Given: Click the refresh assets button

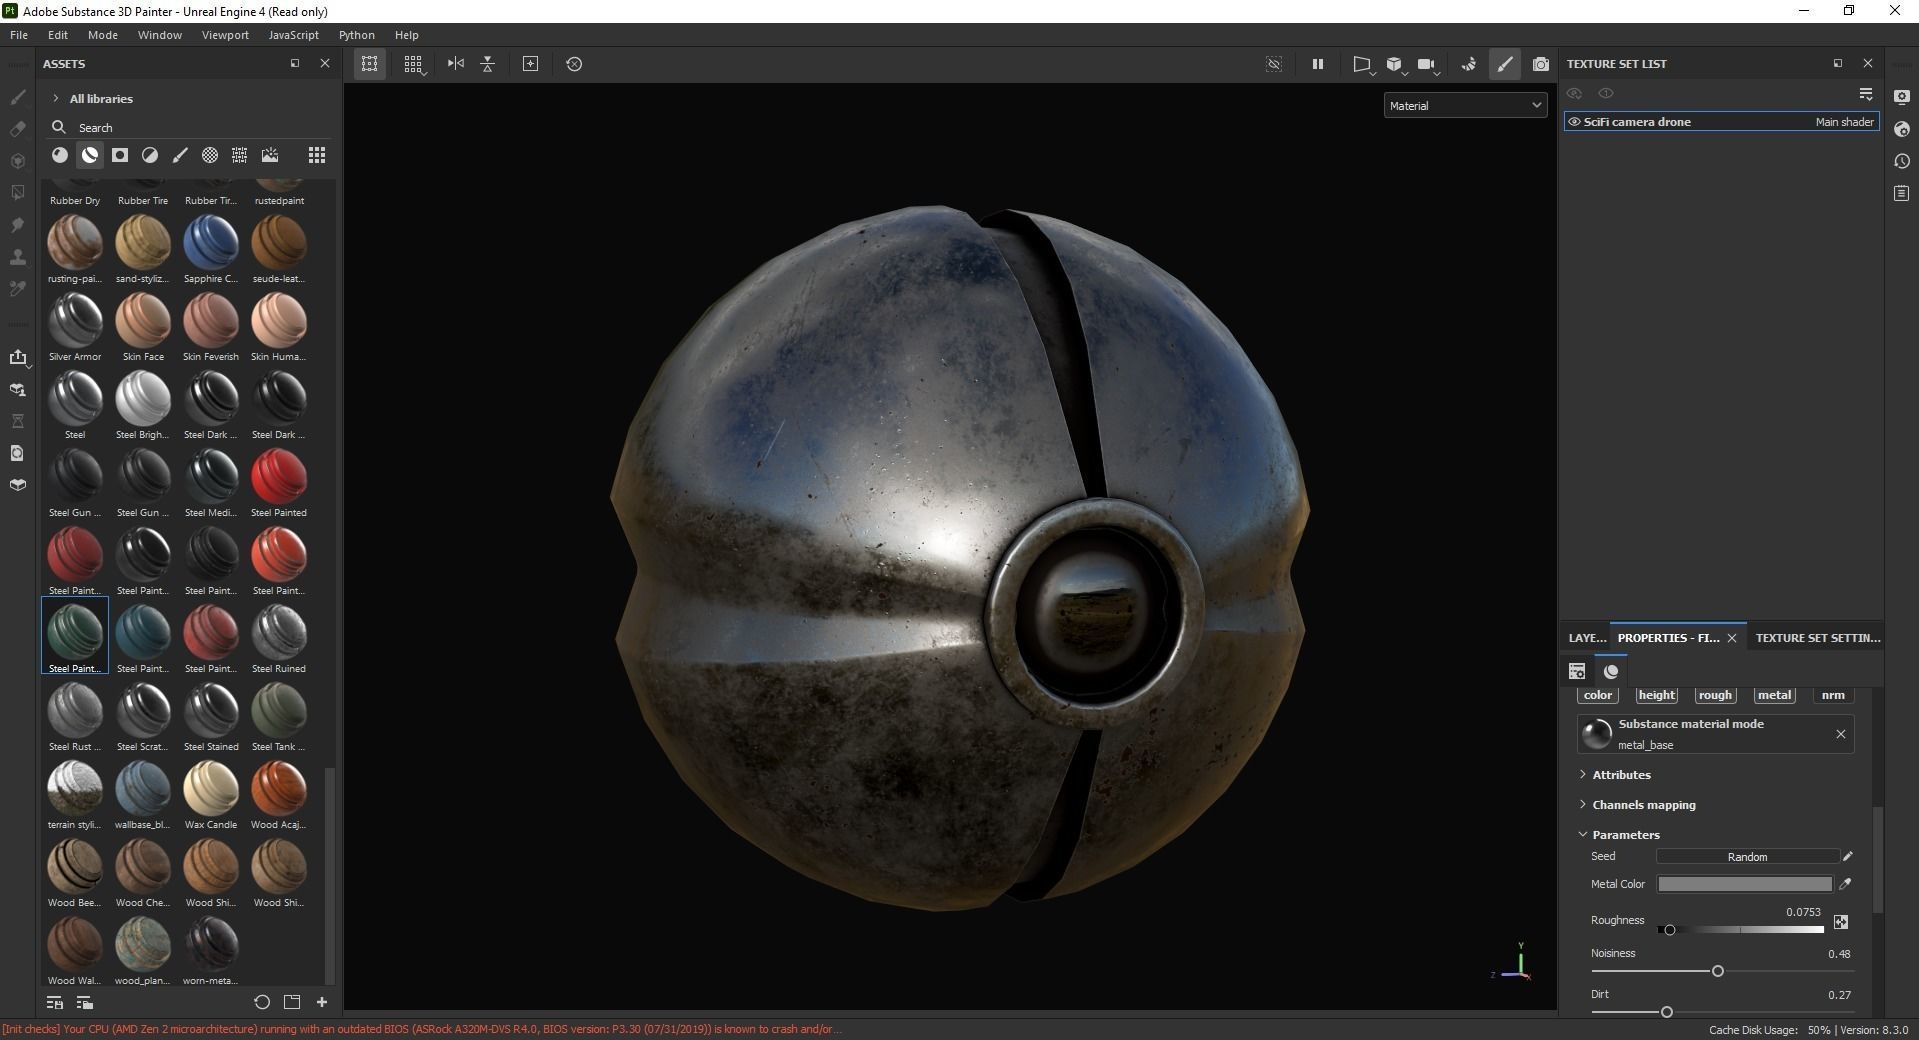Looking at the screenshot, I should [262, 1002].
